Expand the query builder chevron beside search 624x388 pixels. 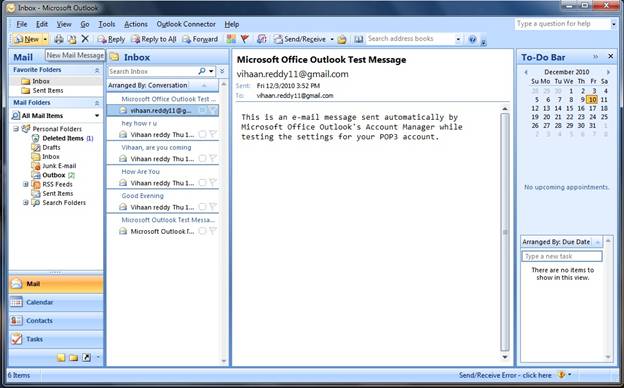222,71
